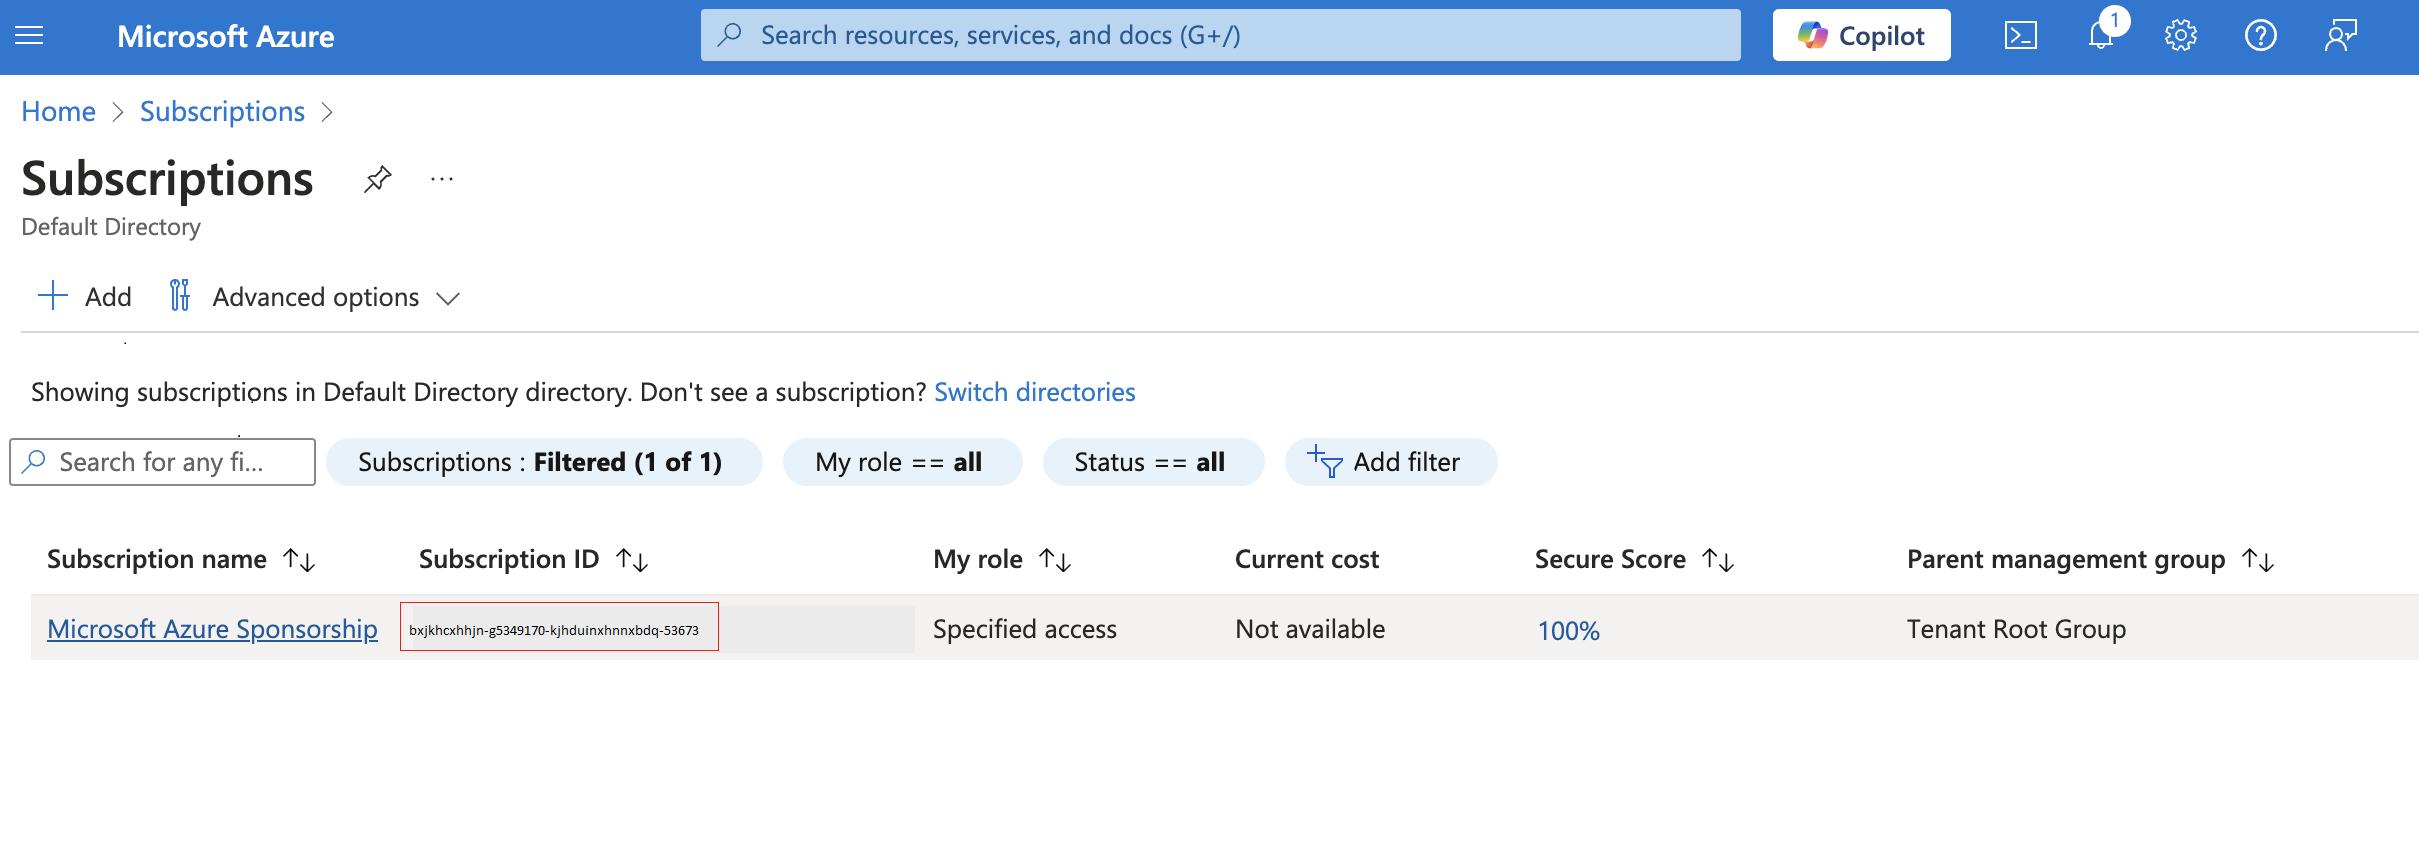Click Add to create a subscription

tap(85, 297)
